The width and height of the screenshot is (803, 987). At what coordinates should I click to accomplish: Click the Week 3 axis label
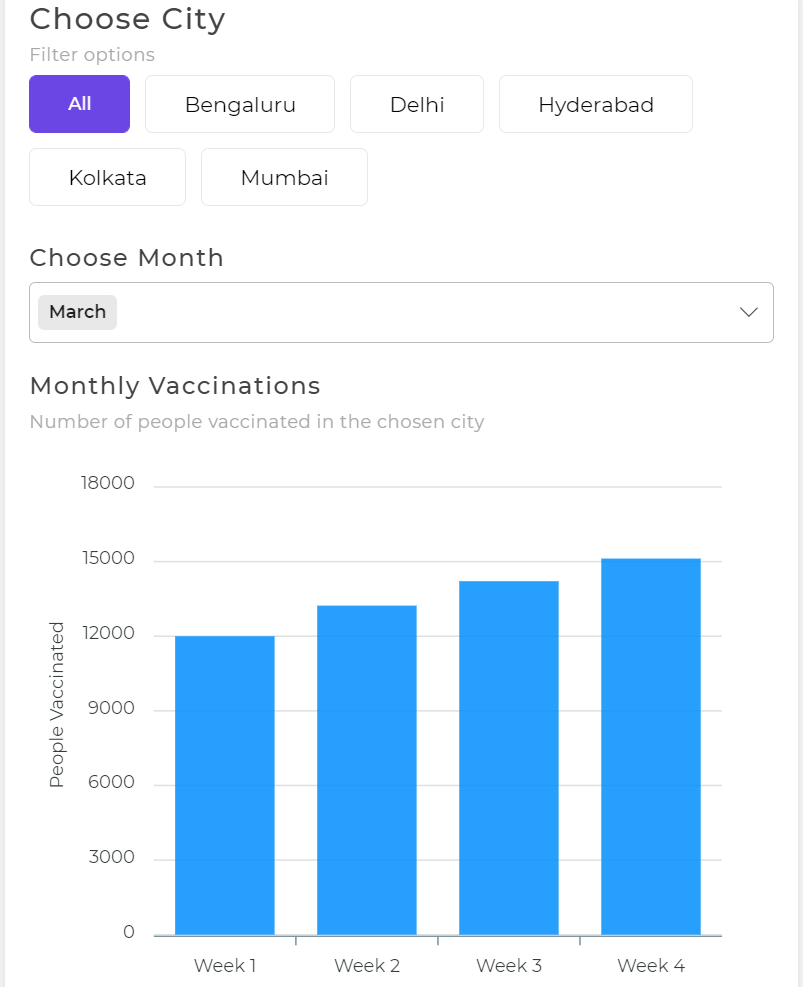click(509, 966)
